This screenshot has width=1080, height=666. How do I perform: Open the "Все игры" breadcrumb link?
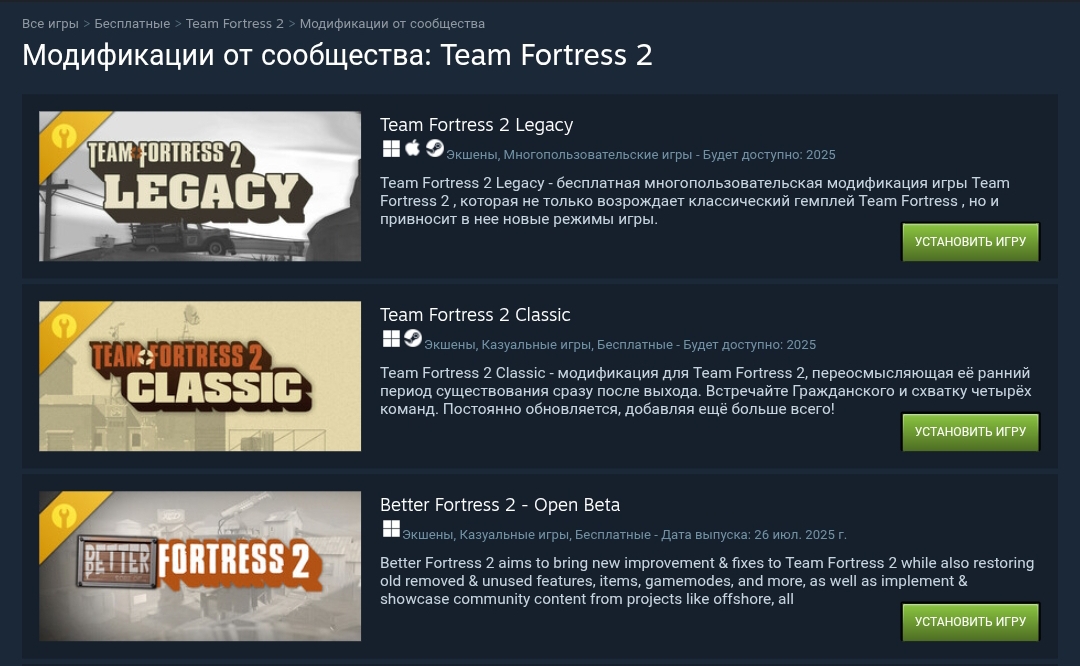point(50,23)
